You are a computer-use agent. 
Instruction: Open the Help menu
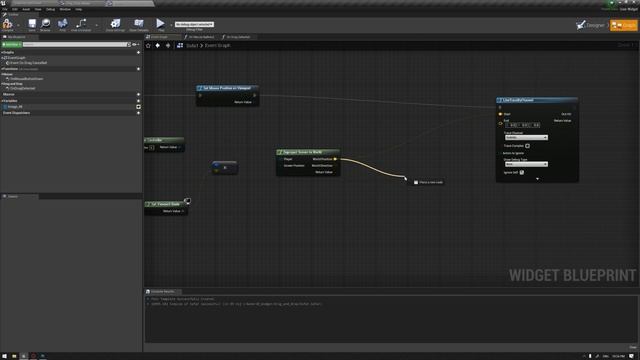coord(78,9)
